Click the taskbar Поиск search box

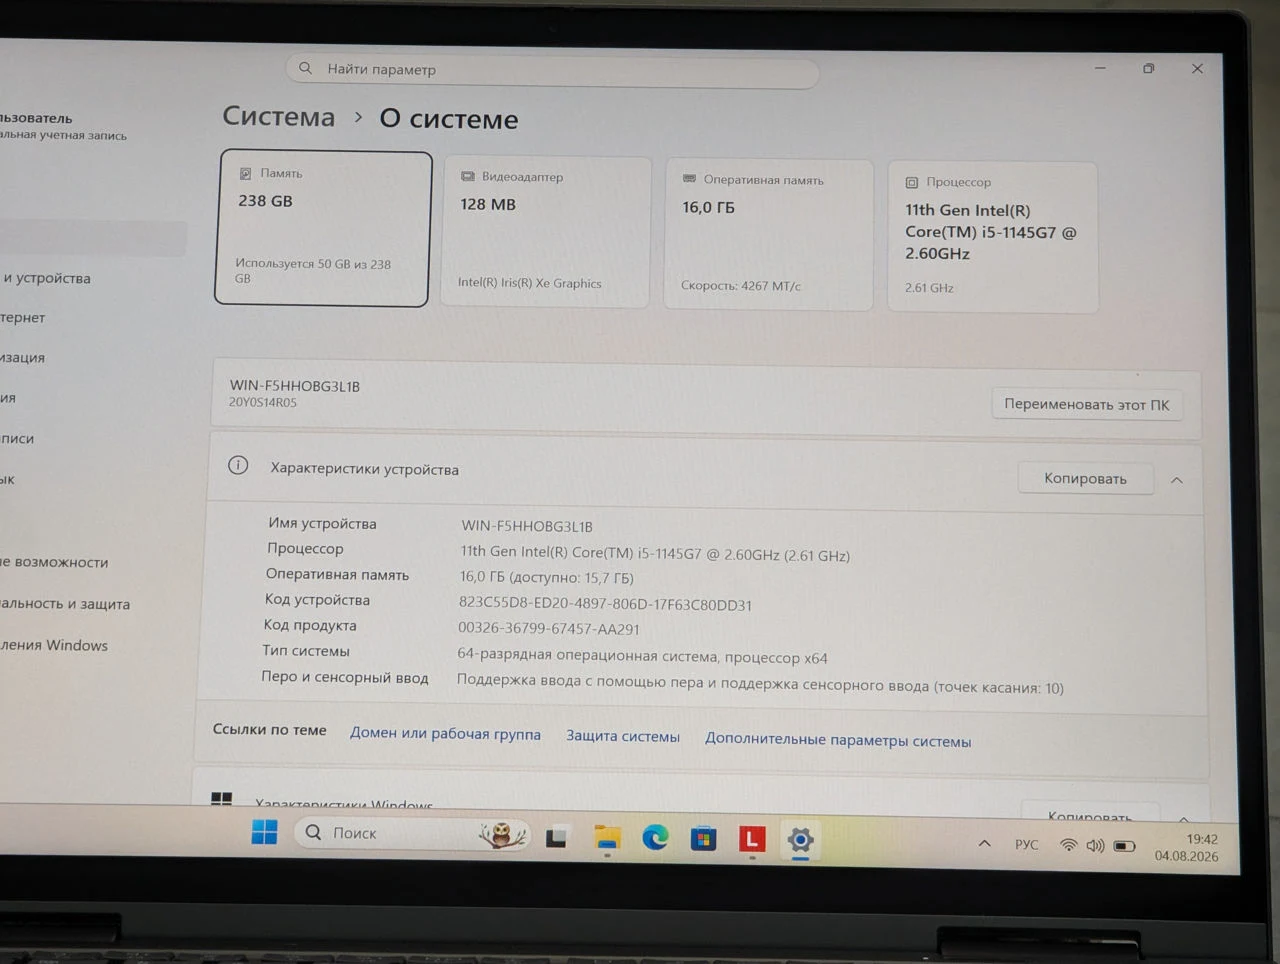(x=411, y=833)
